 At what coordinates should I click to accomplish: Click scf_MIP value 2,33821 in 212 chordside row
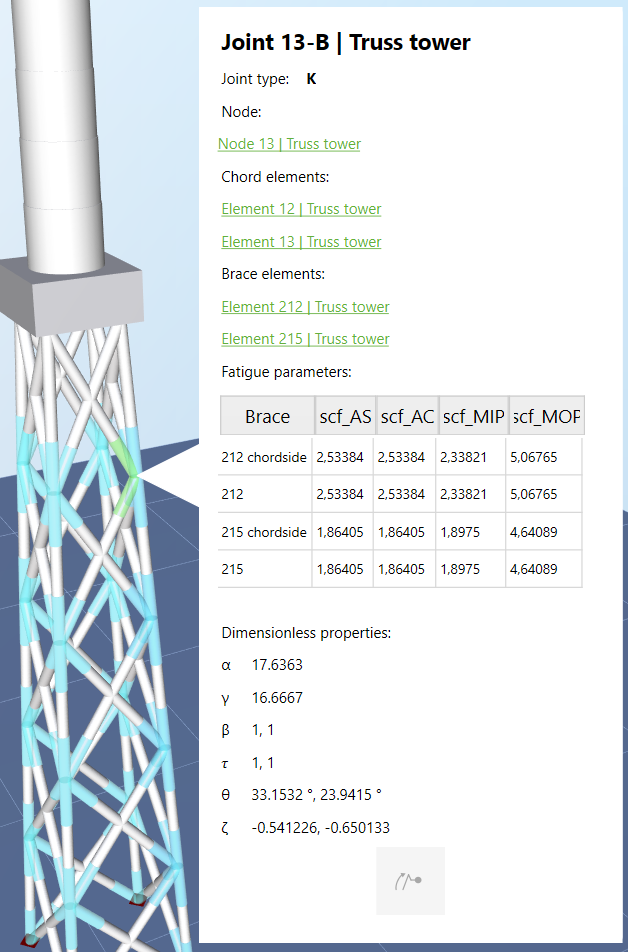pyautogui.click(x=463, y=457)
